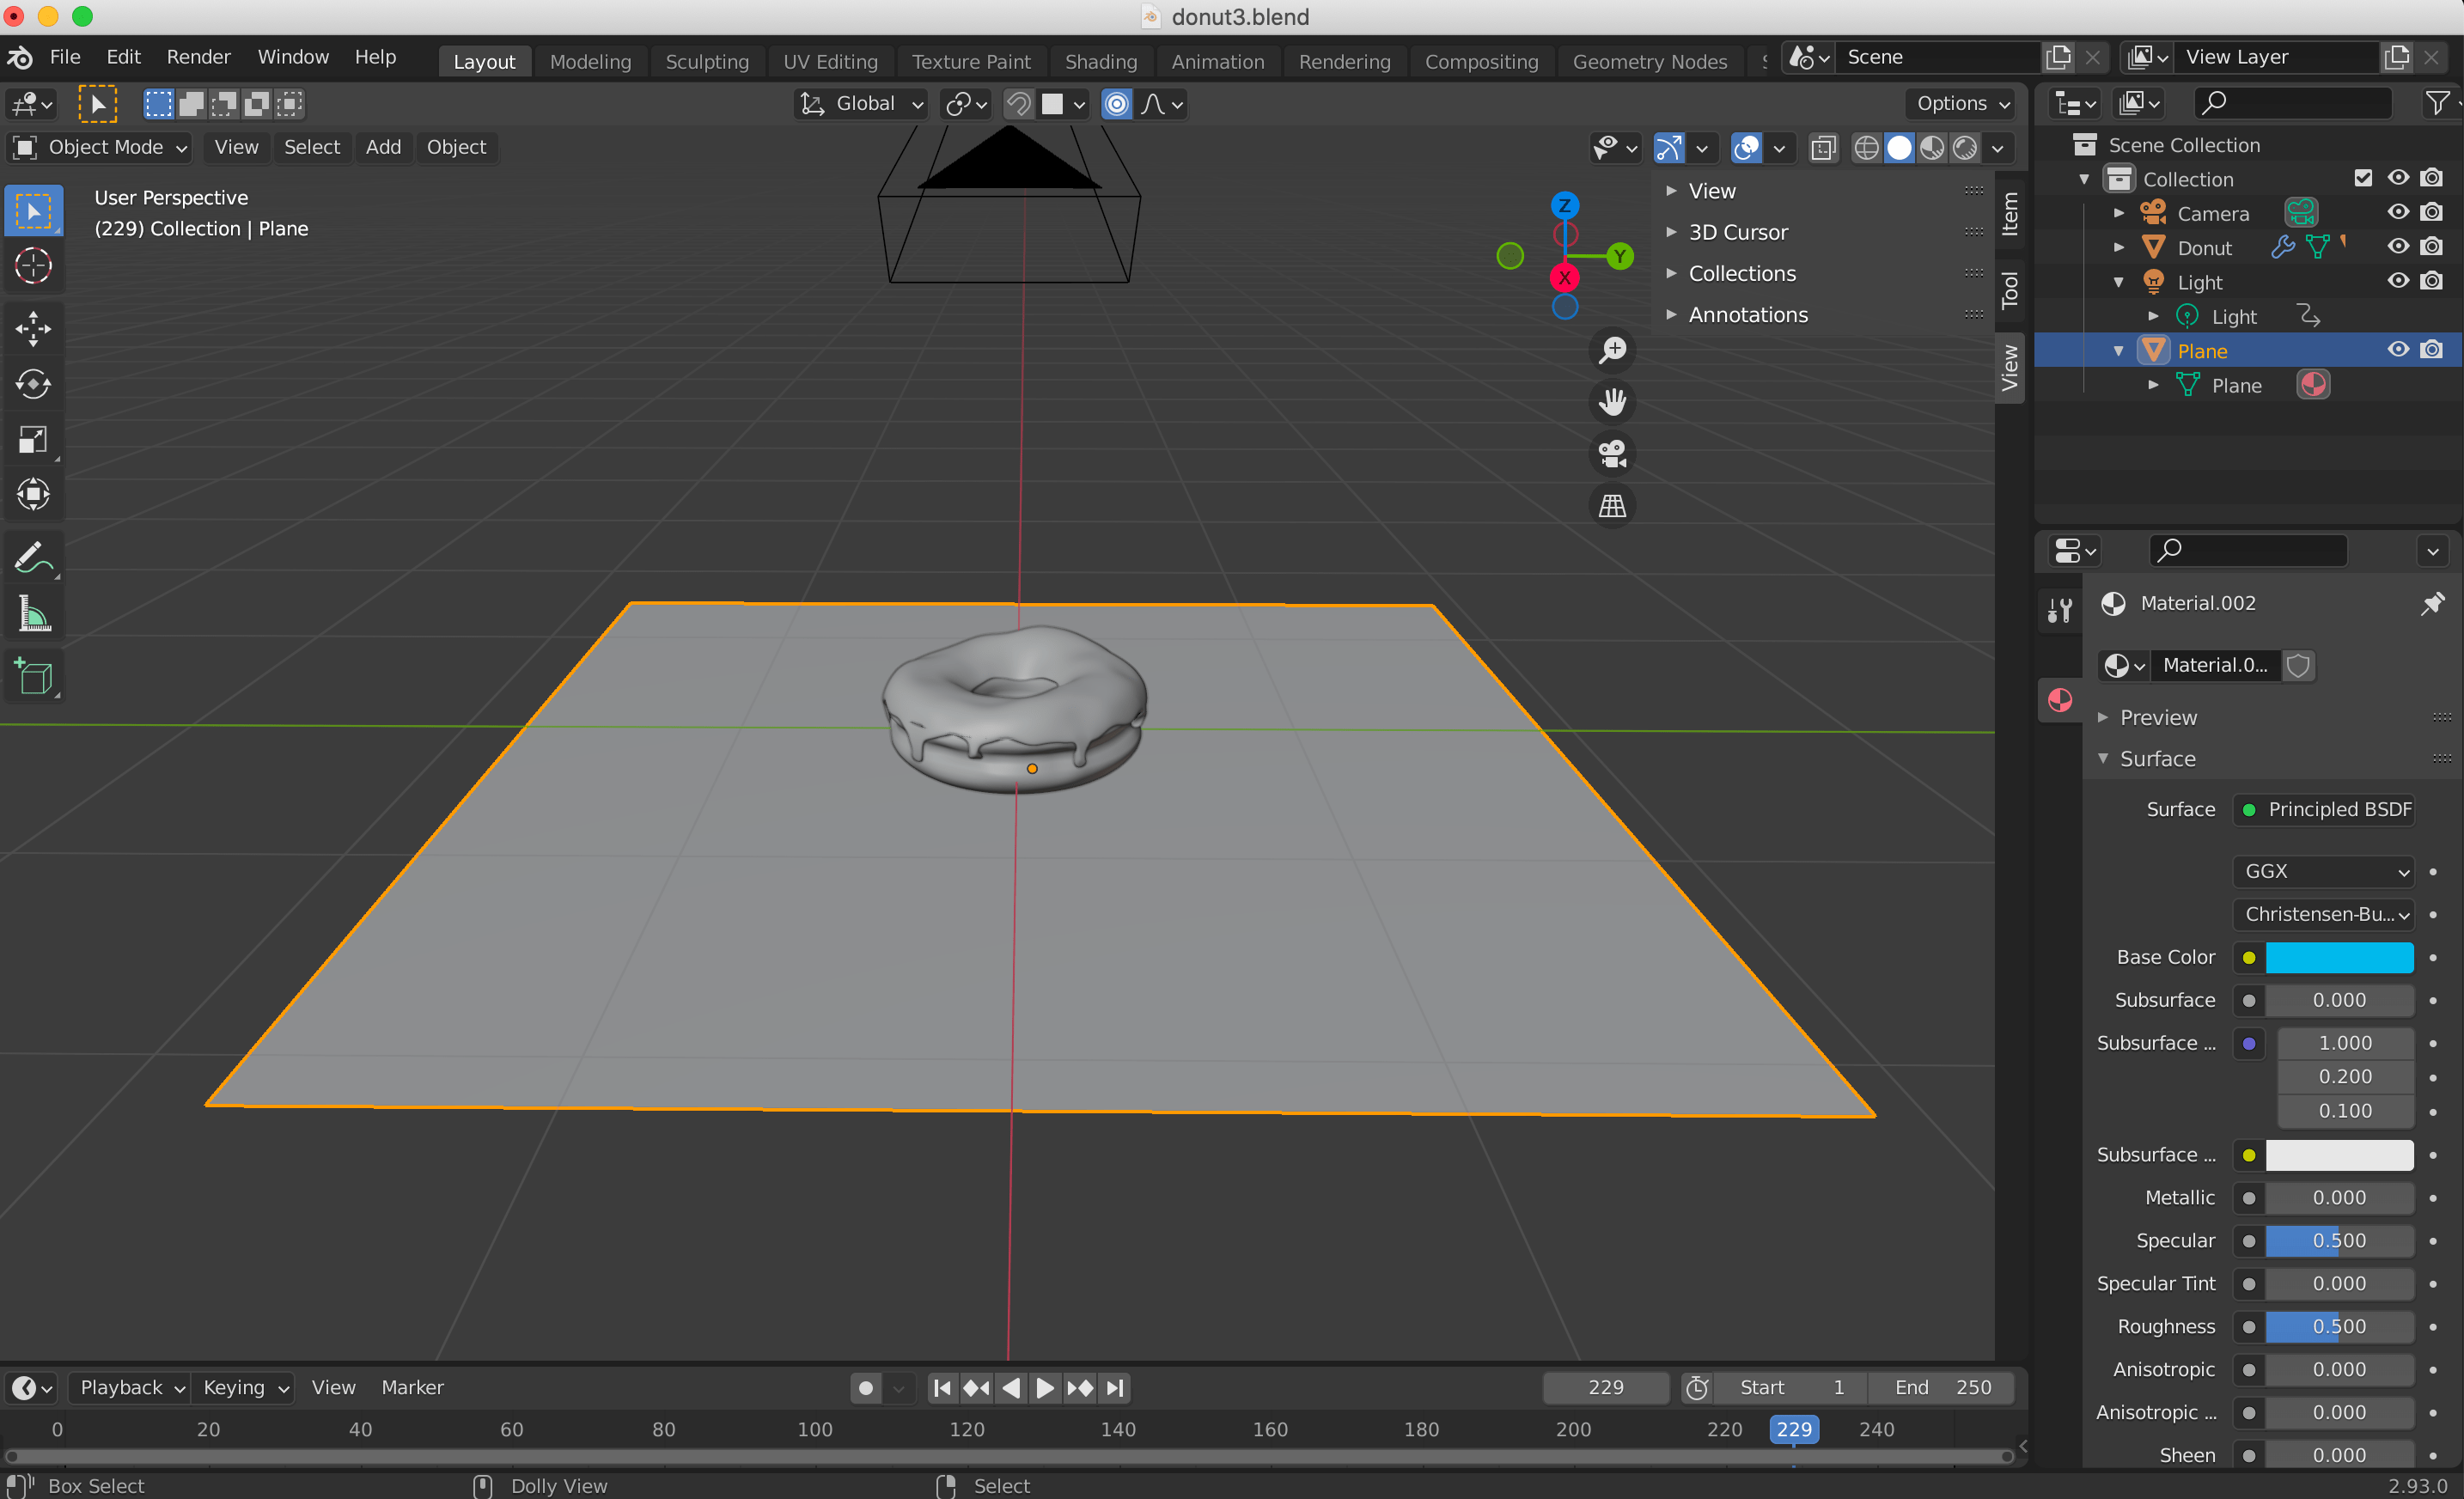The height and width of the screenshot is (1499, 2464).
Task: Open the Principled BSDF surface selector
Action: [x=2324, y=810]
